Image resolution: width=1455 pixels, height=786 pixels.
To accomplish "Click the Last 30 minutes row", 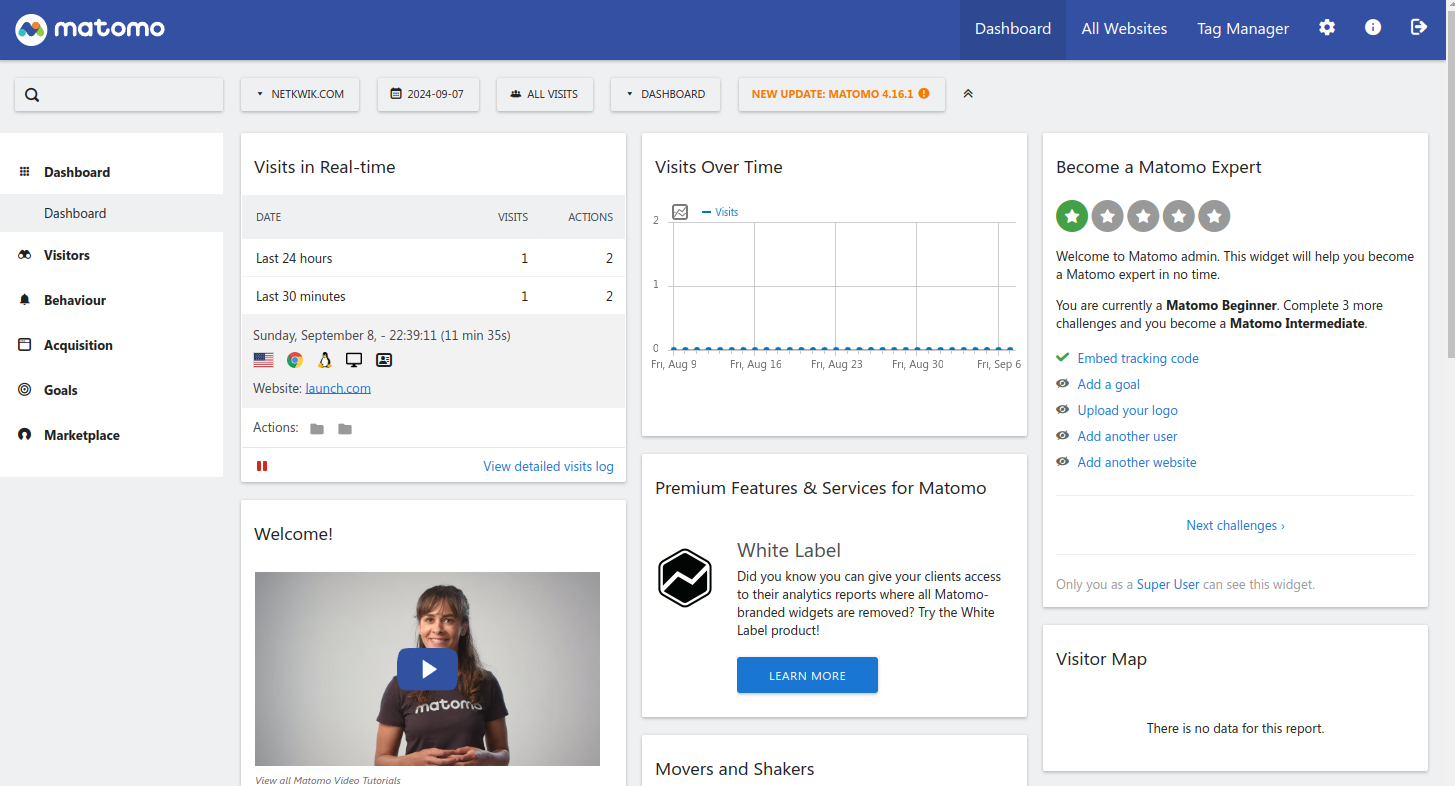I will (x=433, y=296).
